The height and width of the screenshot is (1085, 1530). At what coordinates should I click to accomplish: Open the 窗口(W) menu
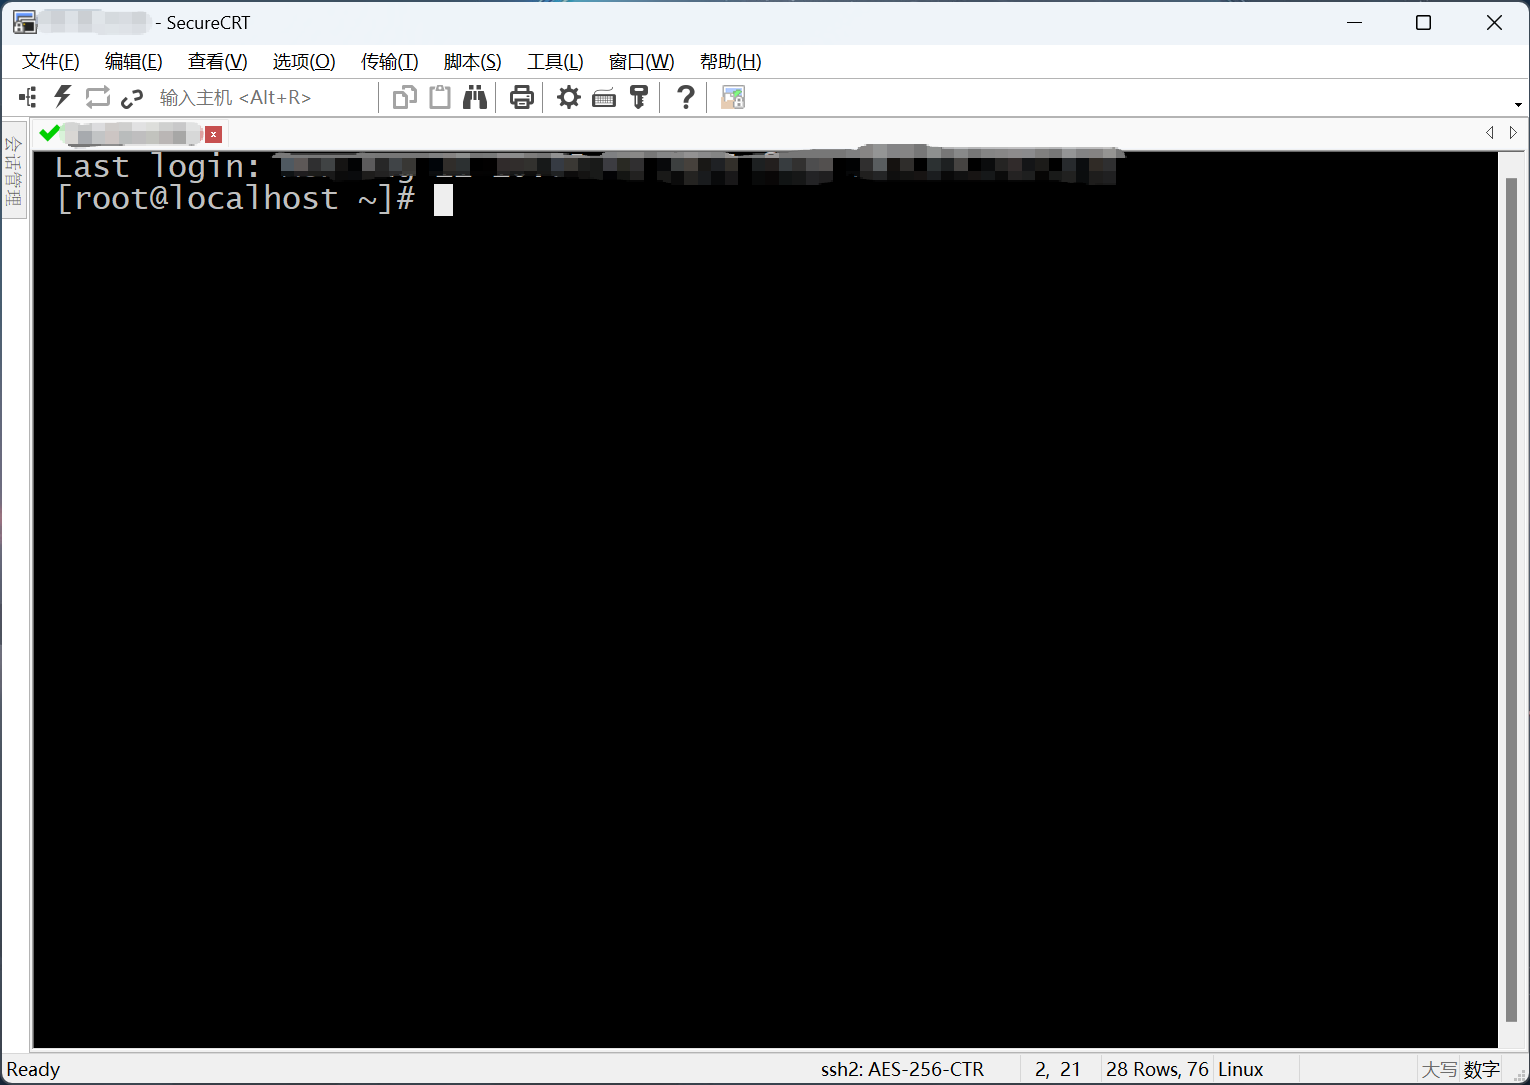click(642, 62)
